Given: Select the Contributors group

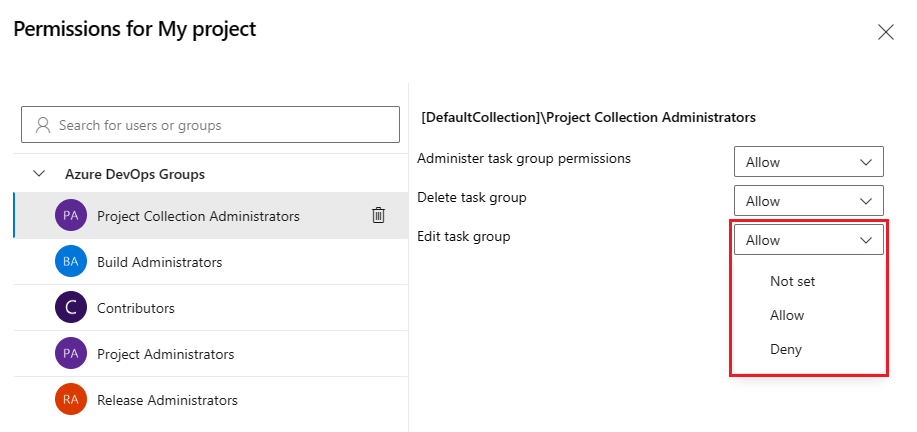Looking at the screenshot, I should point(211,307).
